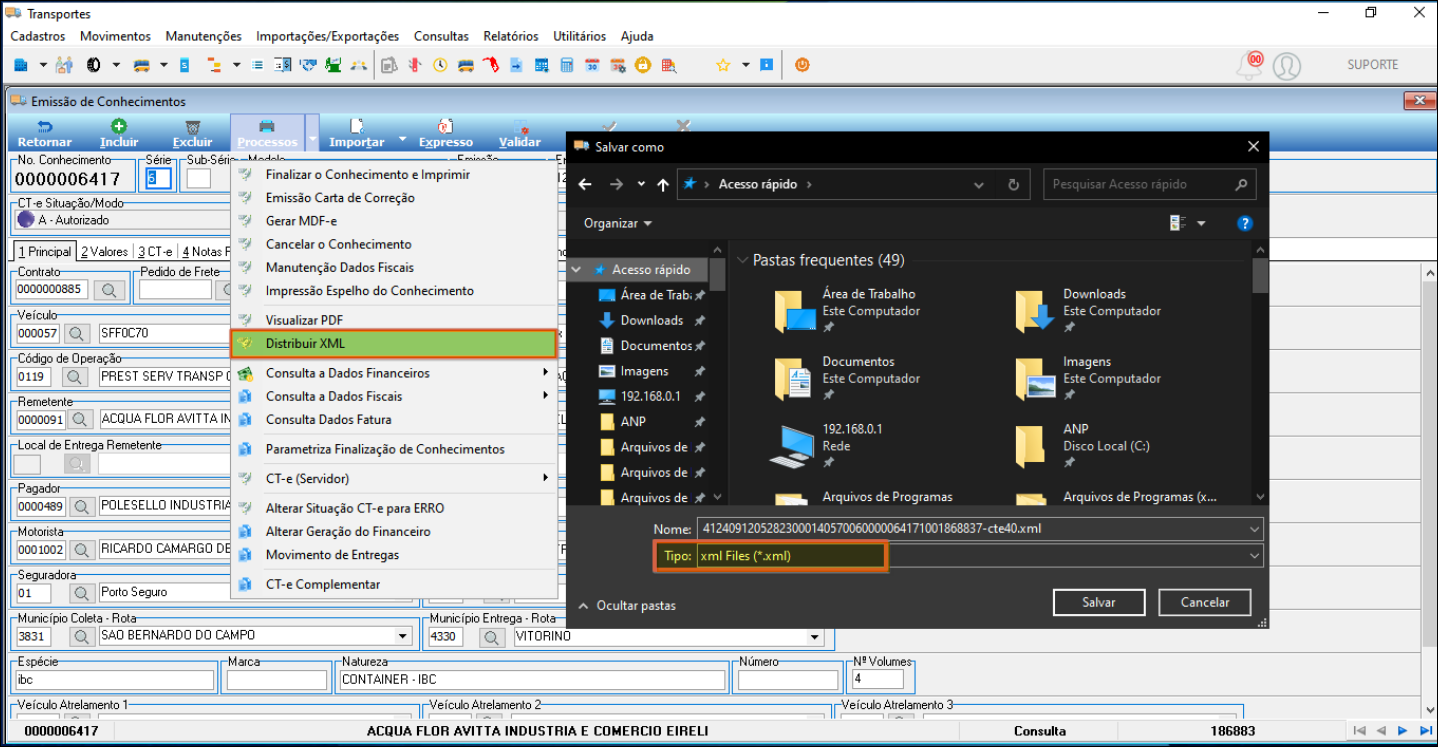Open the fuel pump nozzle toolbar icon

click(x=491, y=65)
